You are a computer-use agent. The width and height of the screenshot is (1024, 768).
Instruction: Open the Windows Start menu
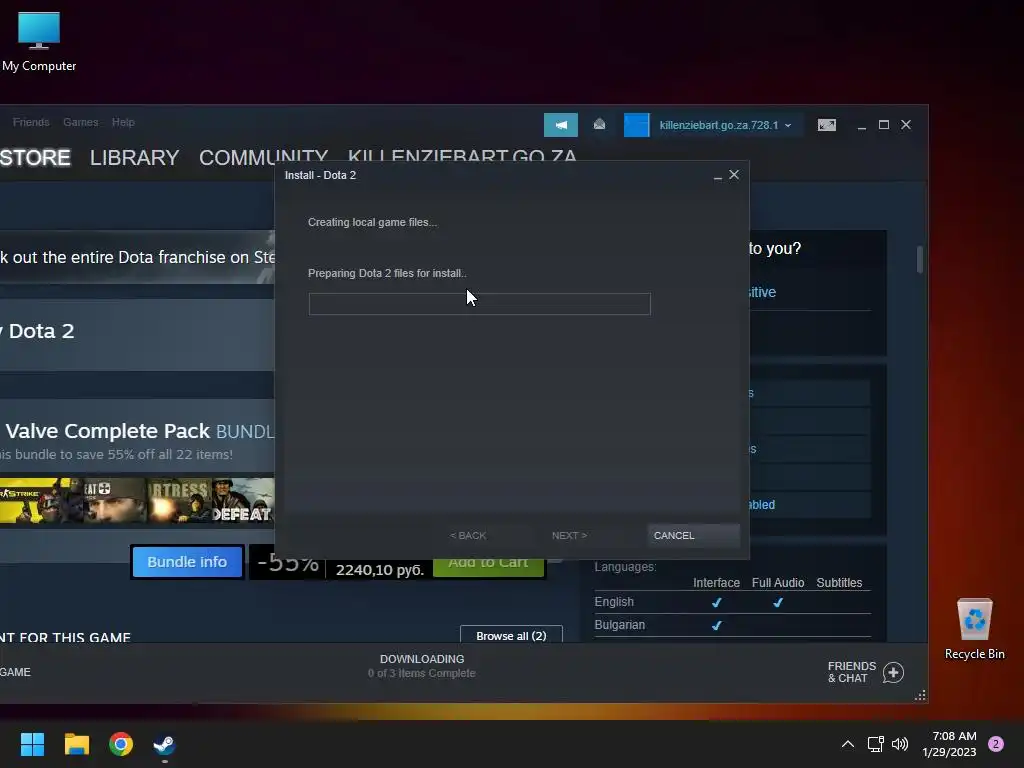coord(32,744)
